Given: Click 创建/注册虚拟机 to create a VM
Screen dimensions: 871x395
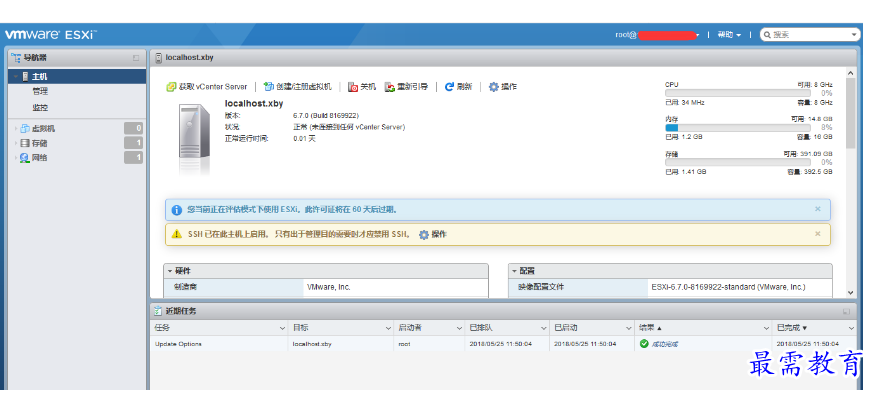Looking at the screenshot, I should pyautogui.click(x=297, y=87).
